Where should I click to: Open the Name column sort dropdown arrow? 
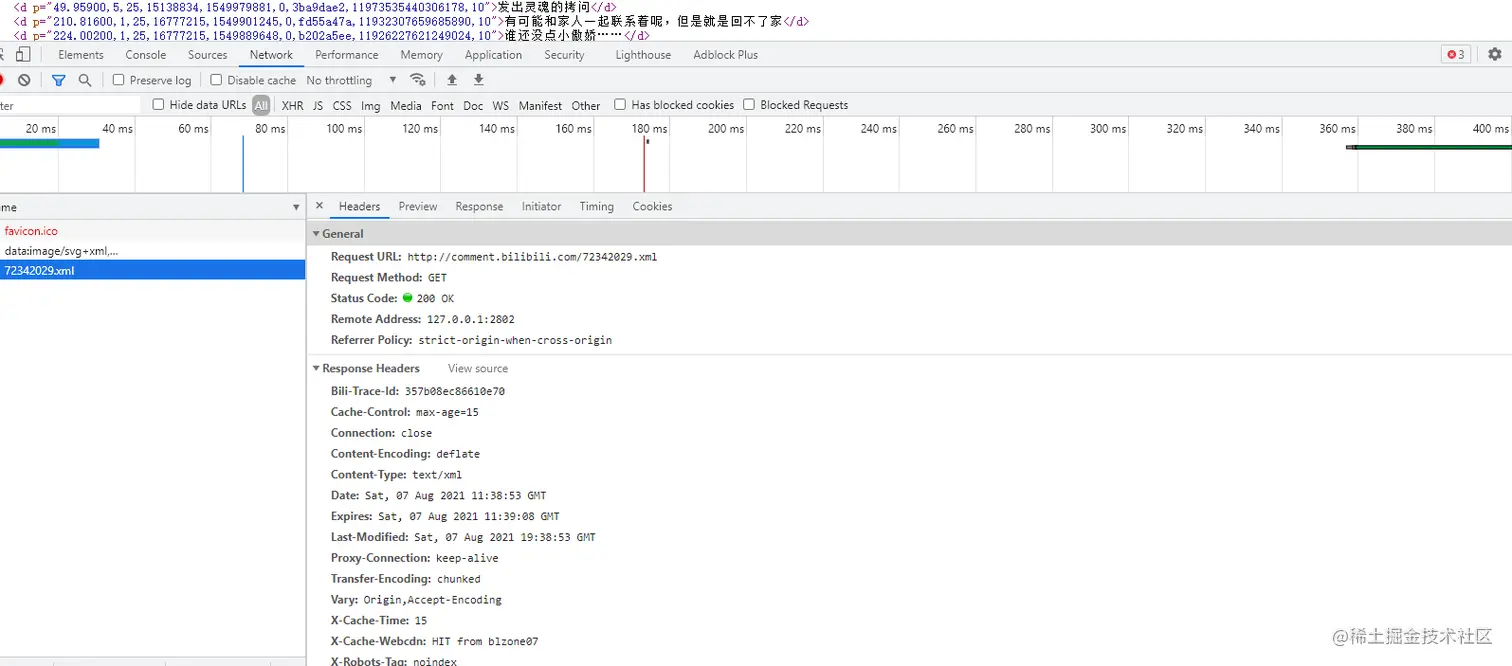tap(296, 207)
